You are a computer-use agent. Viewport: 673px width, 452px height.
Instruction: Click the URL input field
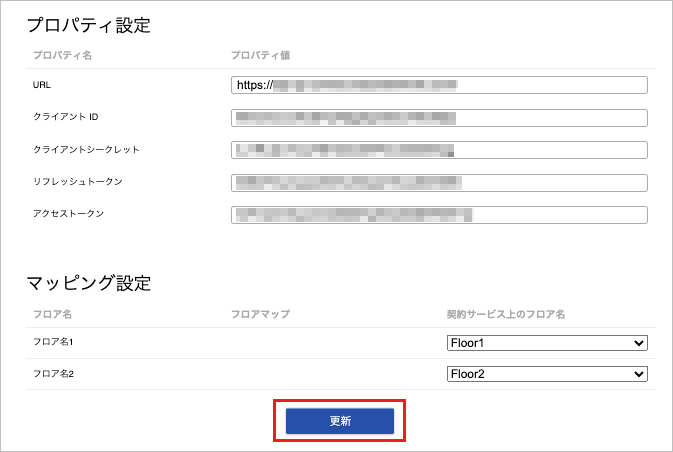439,85
